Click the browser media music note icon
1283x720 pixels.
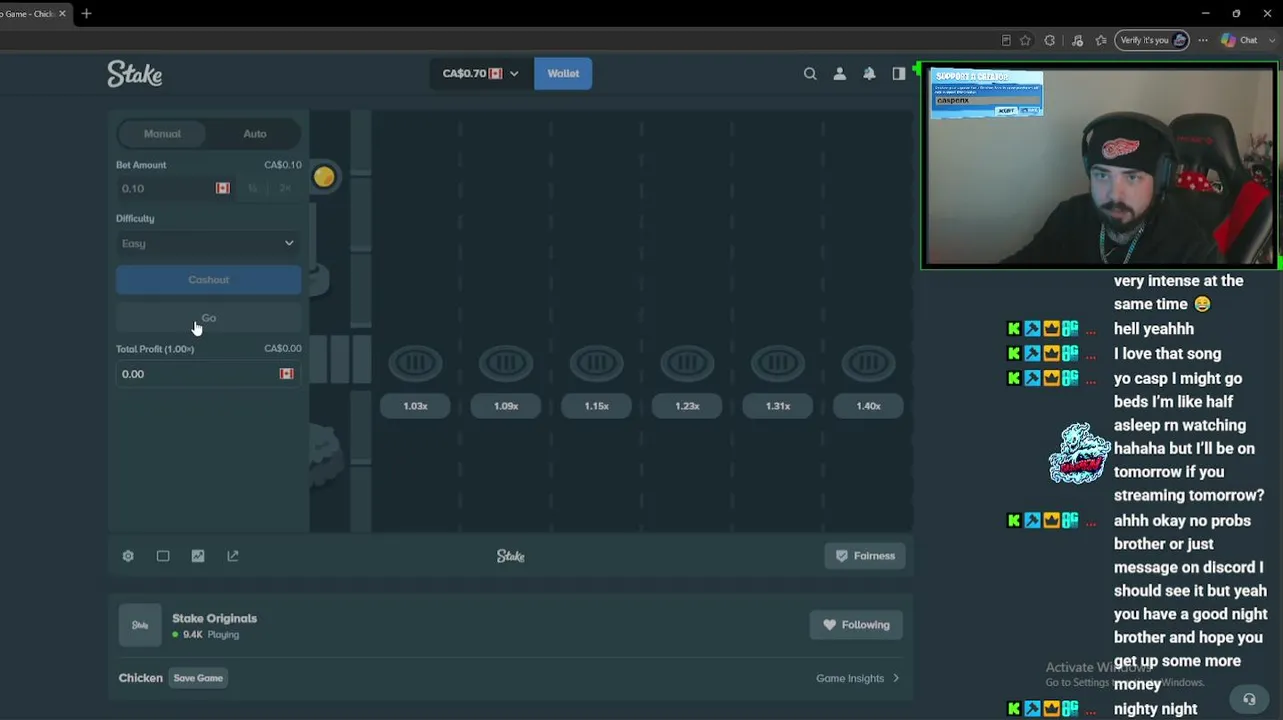click(1077, 40)
